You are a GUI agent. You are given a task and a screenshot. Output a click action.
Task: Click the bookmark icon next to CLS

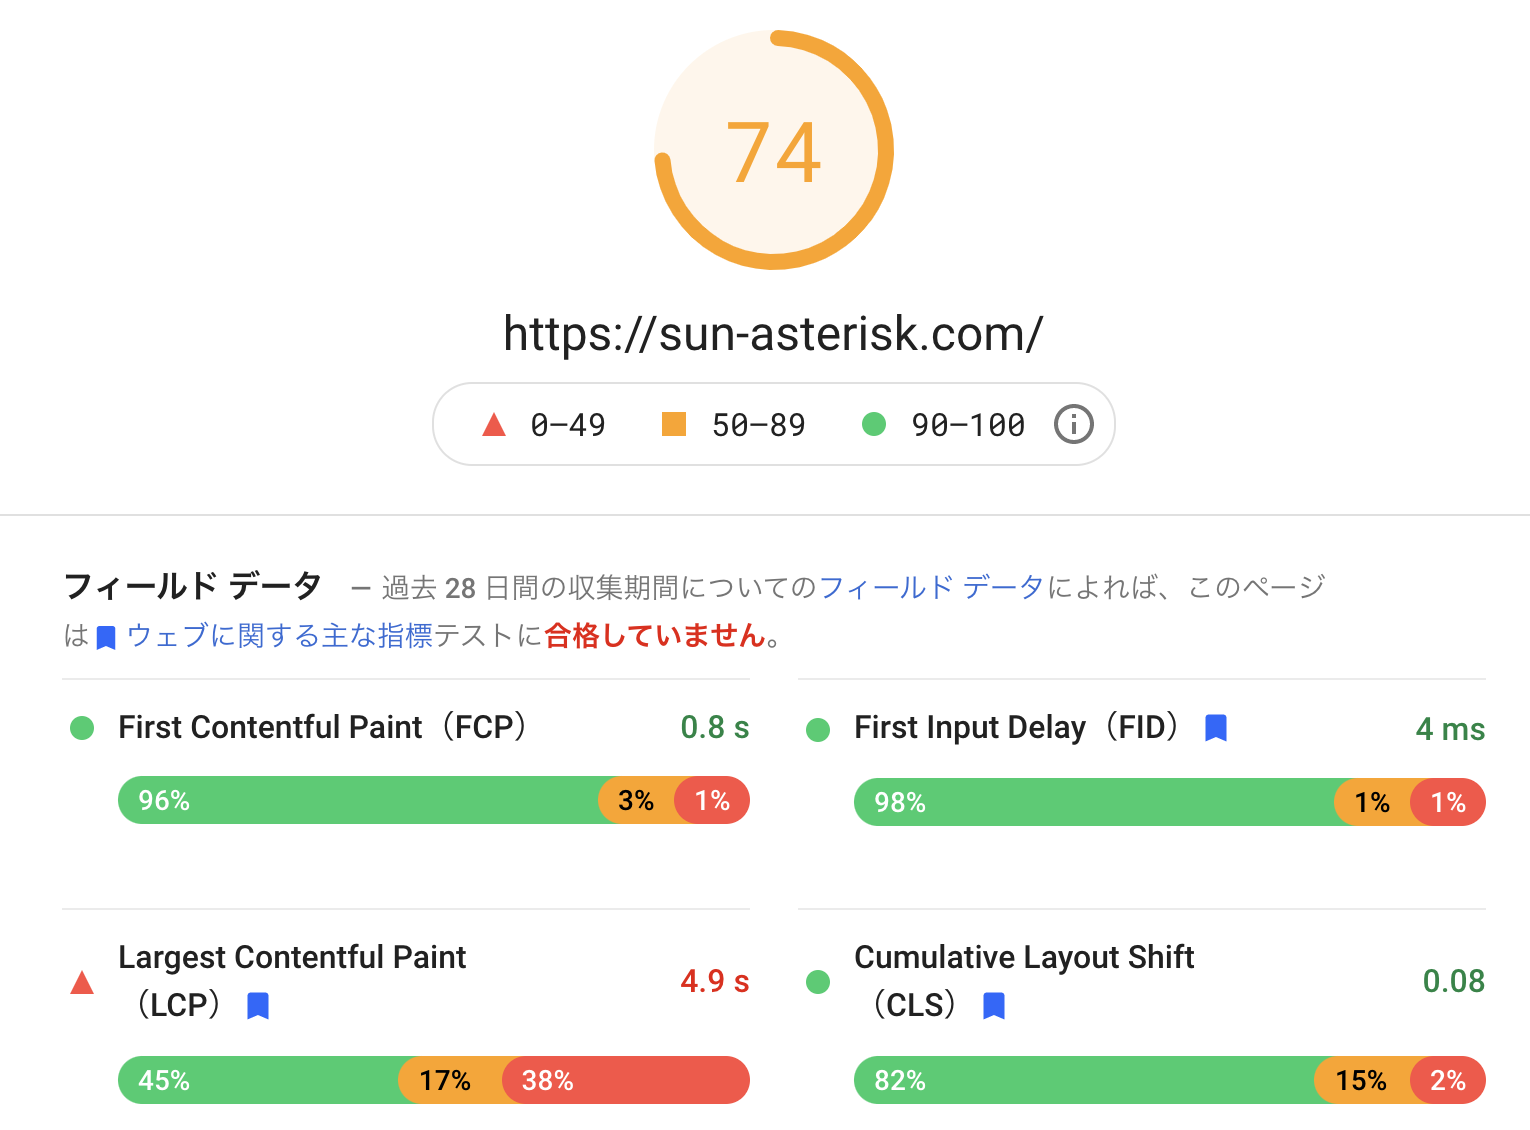[x=993, y=1005]
